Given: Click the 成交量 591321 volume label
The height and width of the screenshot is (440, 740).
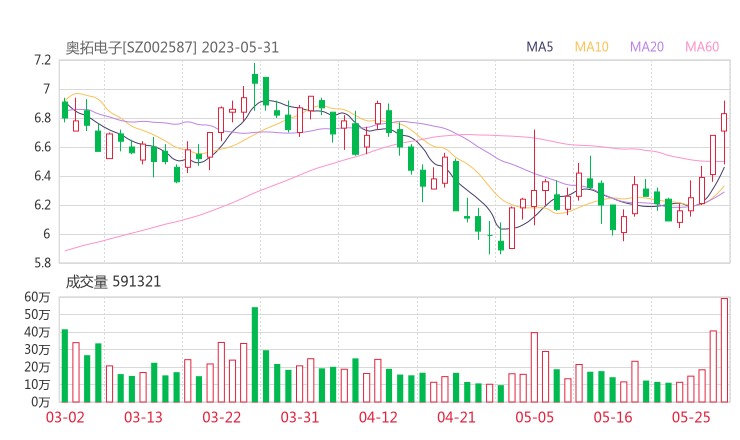Looking at the screenshot, I should (x=113, y=282).
